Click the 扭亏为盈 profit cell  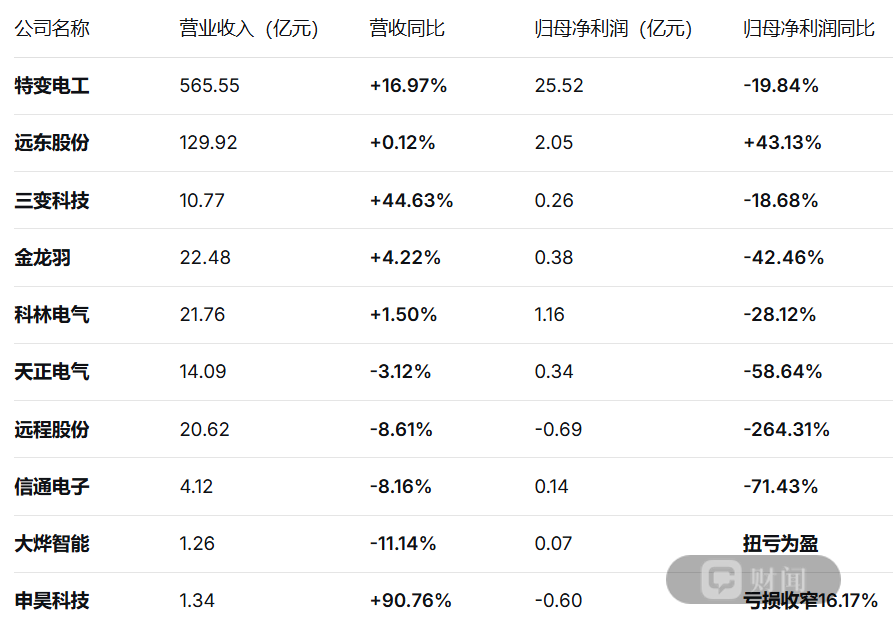tap(780, 544)
